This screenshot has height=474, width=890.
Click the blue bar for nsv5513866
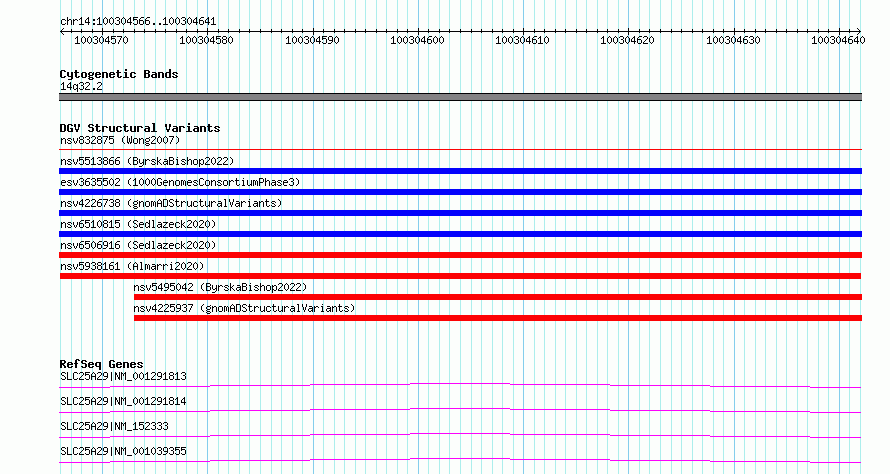click(460, 171)
